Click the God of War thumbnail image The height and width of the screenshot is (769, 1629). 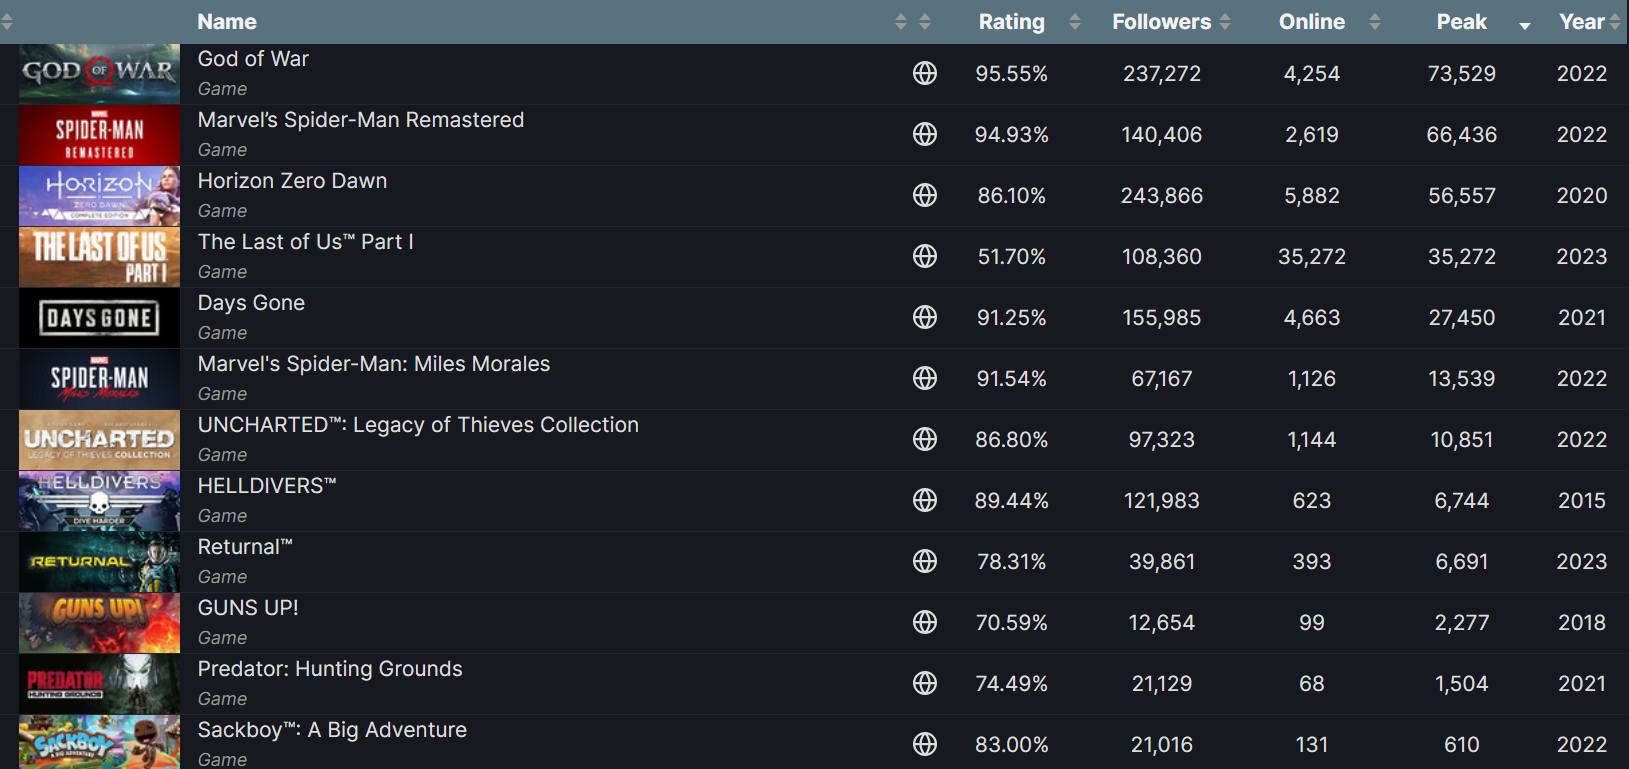click(99, 73)
